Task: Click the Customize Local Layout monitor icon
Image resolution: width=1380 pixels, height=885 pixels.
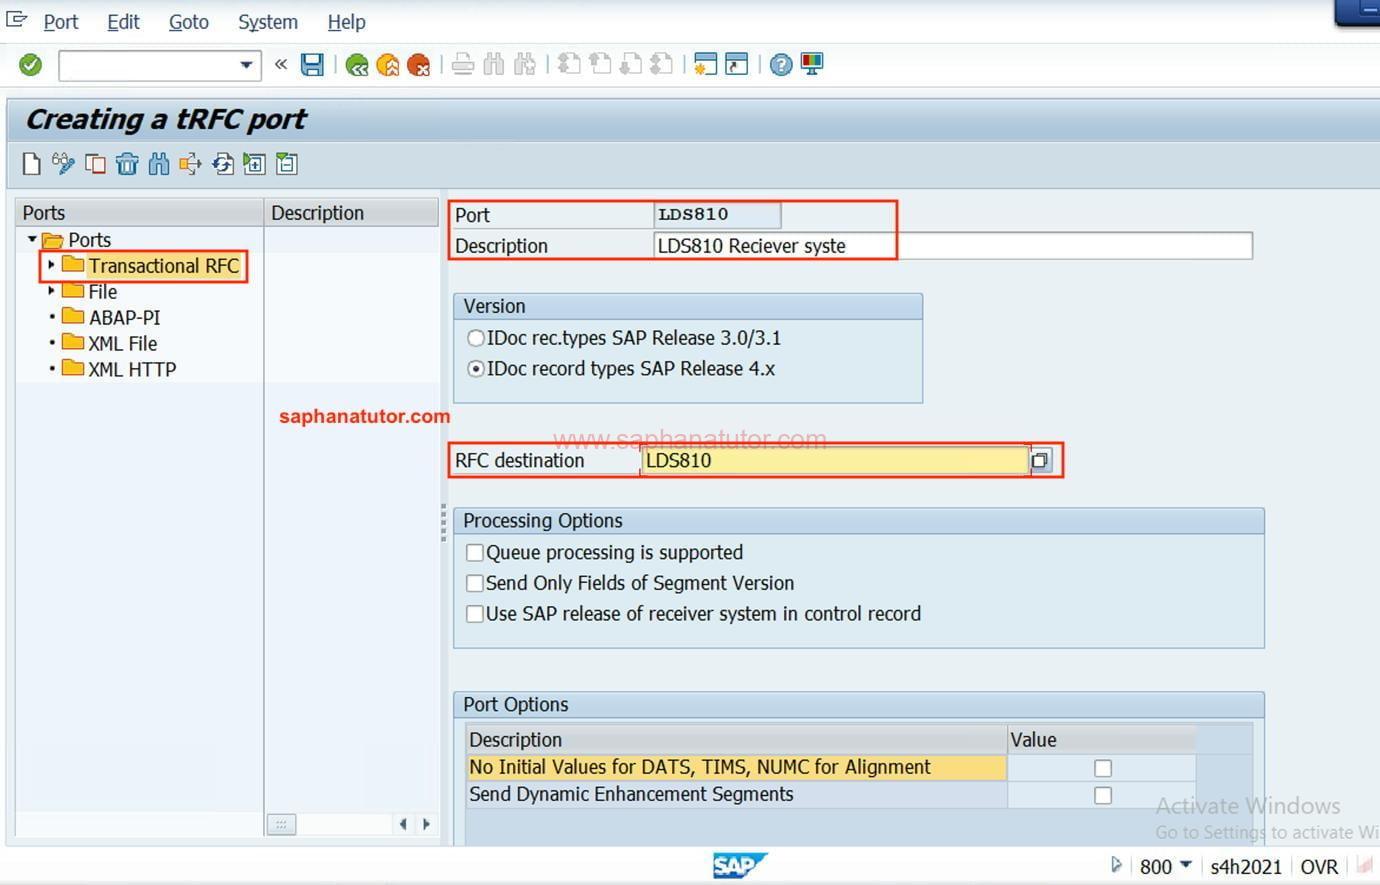Action: pos(812,65)
